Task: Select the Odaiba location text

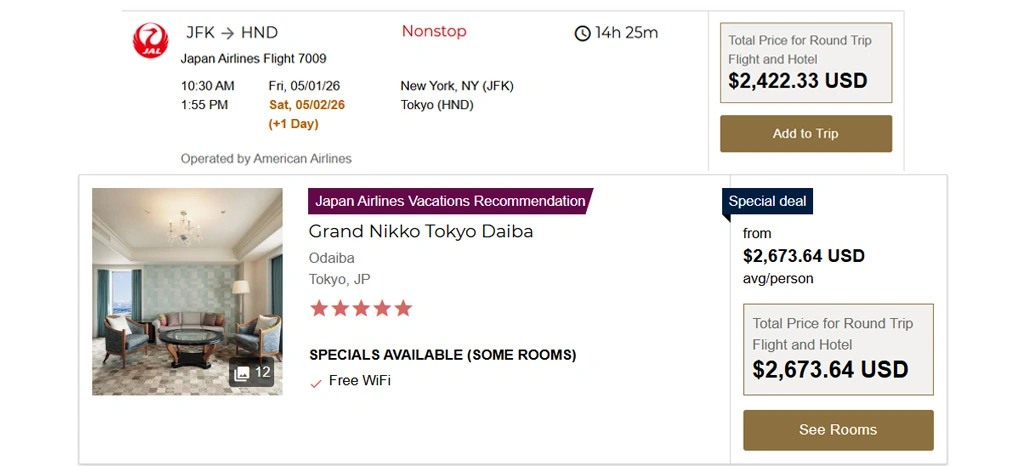Action: tap(332, 258)
